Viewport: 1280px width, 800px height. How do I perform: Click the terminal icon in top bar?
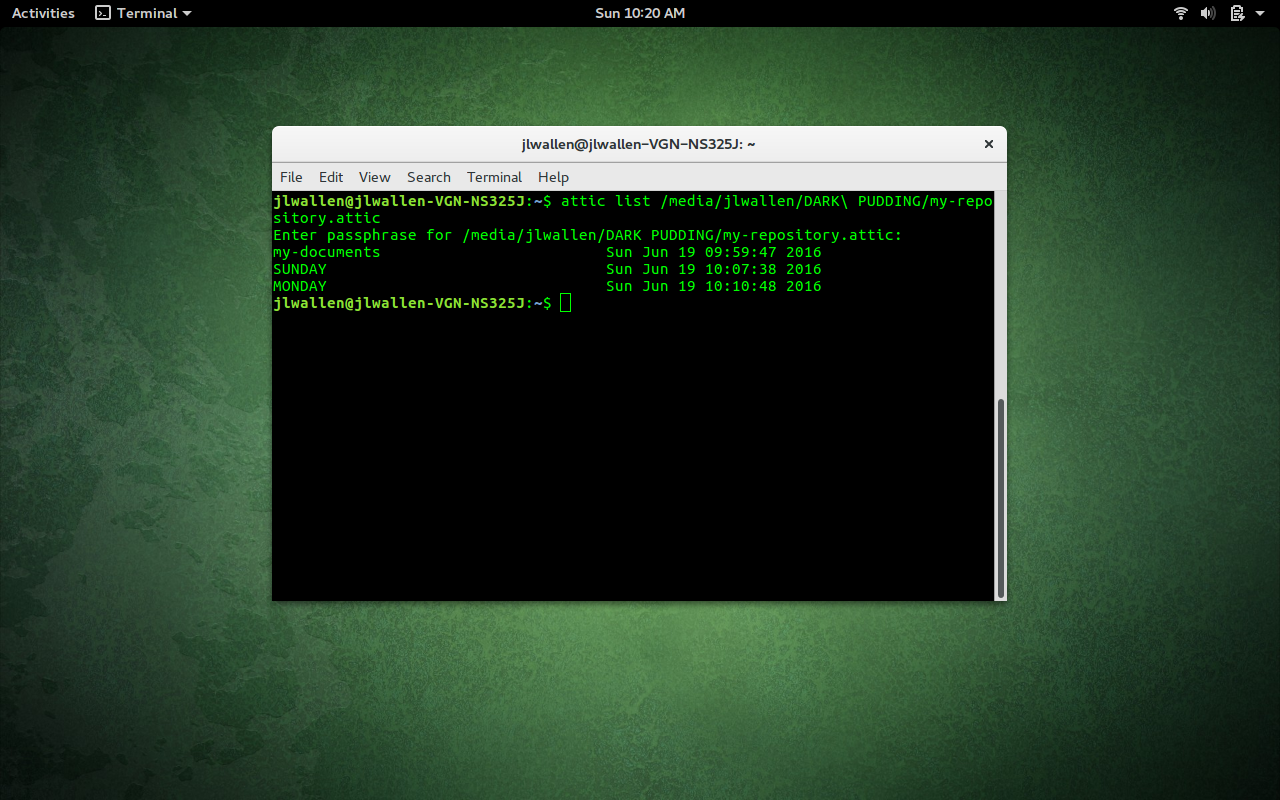(102, 13)
